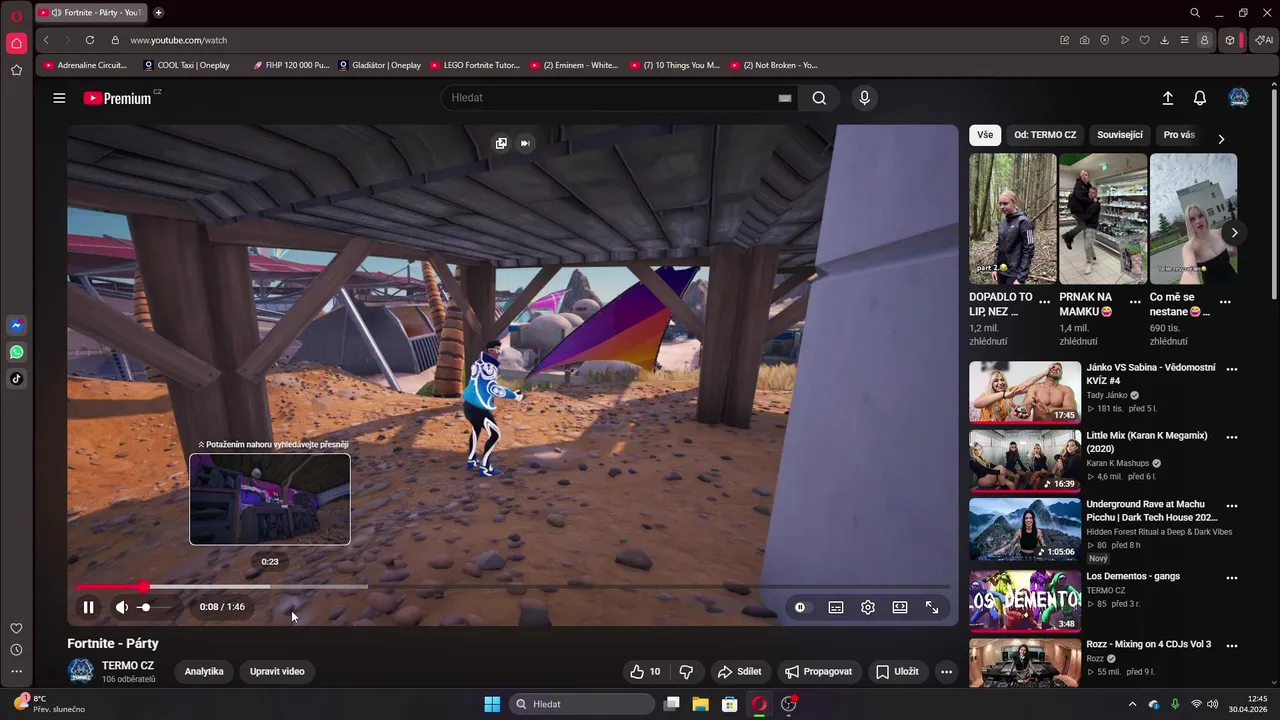The image size is (1280, 720).
Task: Go to YouTube Premium home logo
Action: pos(118,98)
